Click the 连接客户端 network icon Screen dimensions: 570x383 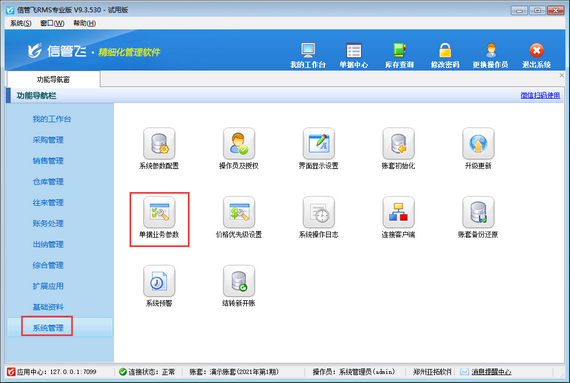(398, 213)
